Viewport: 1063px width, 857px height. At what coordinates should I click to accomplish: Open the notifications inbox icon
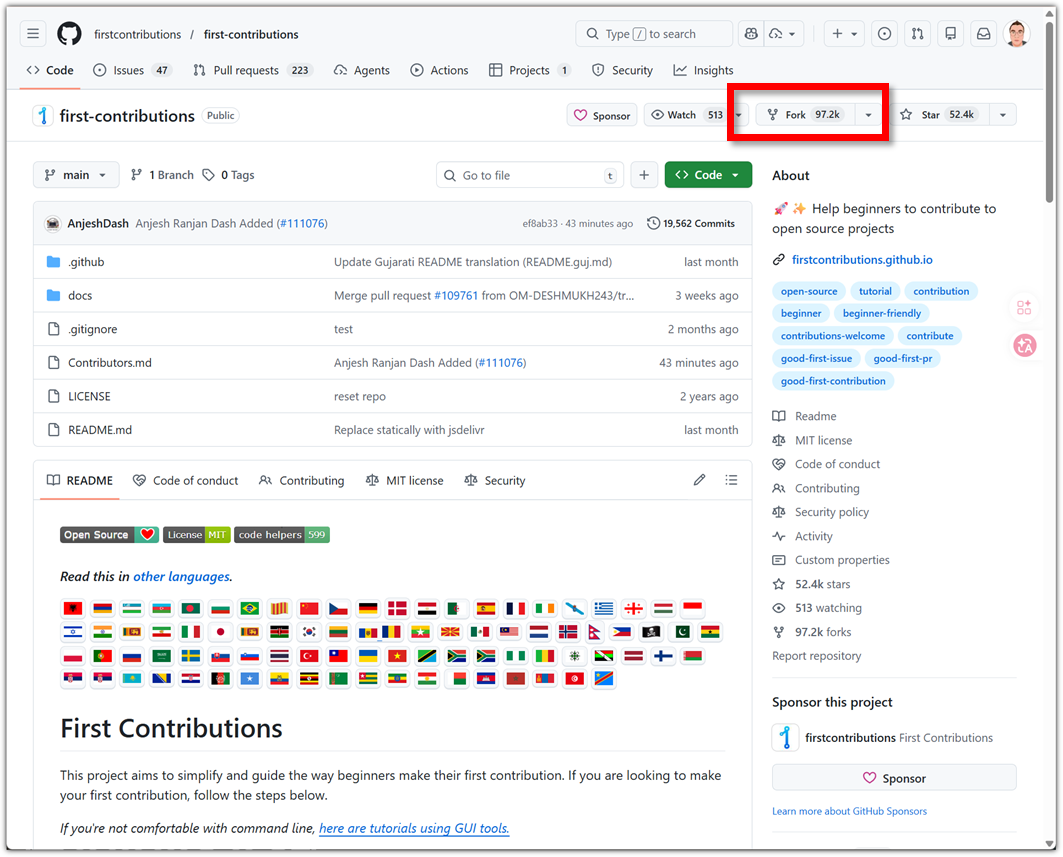click(983, 34)
